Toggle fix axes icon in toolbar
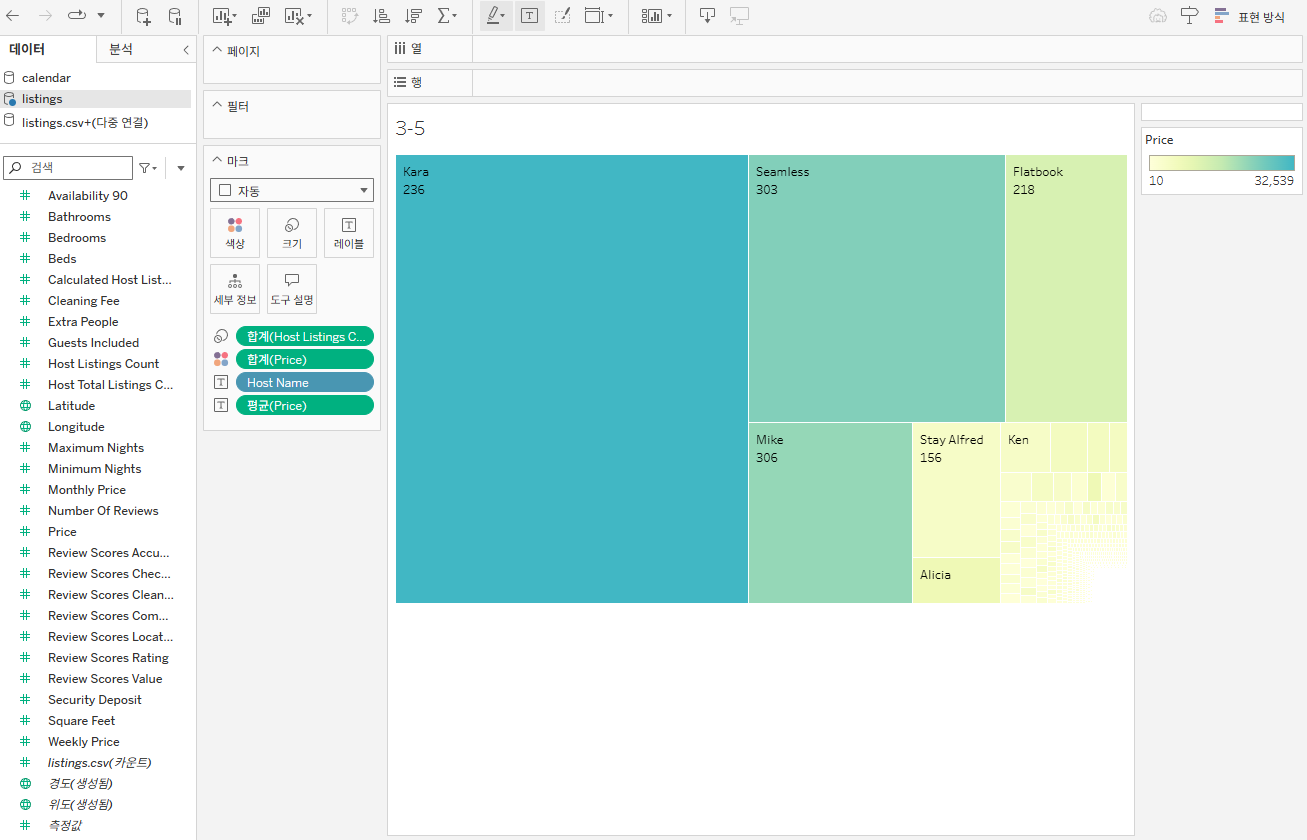The height and width of the screenshot is (840, 1307). tap(562, 16)
